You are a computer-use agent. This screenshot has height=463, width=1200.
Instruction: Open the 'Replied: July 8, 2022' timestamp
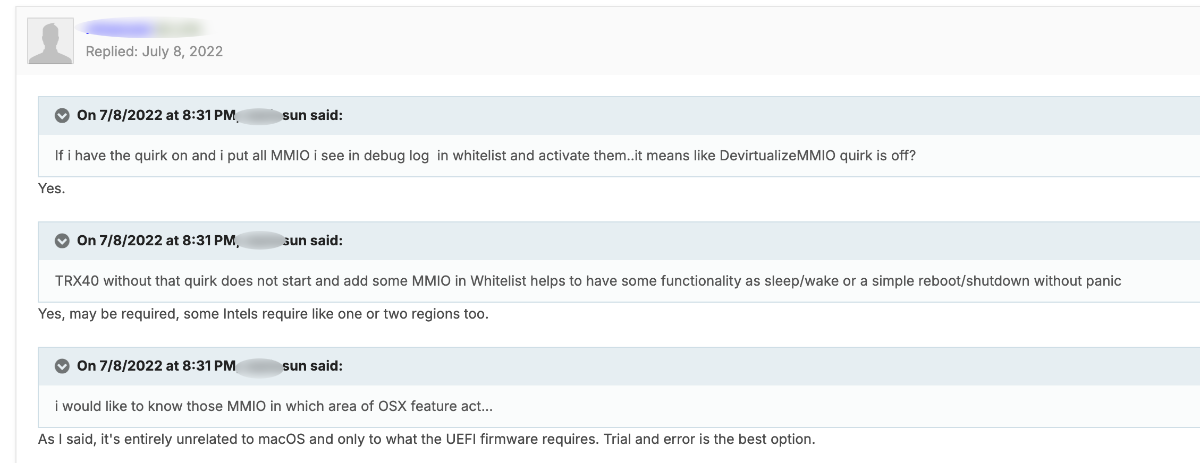154,51
